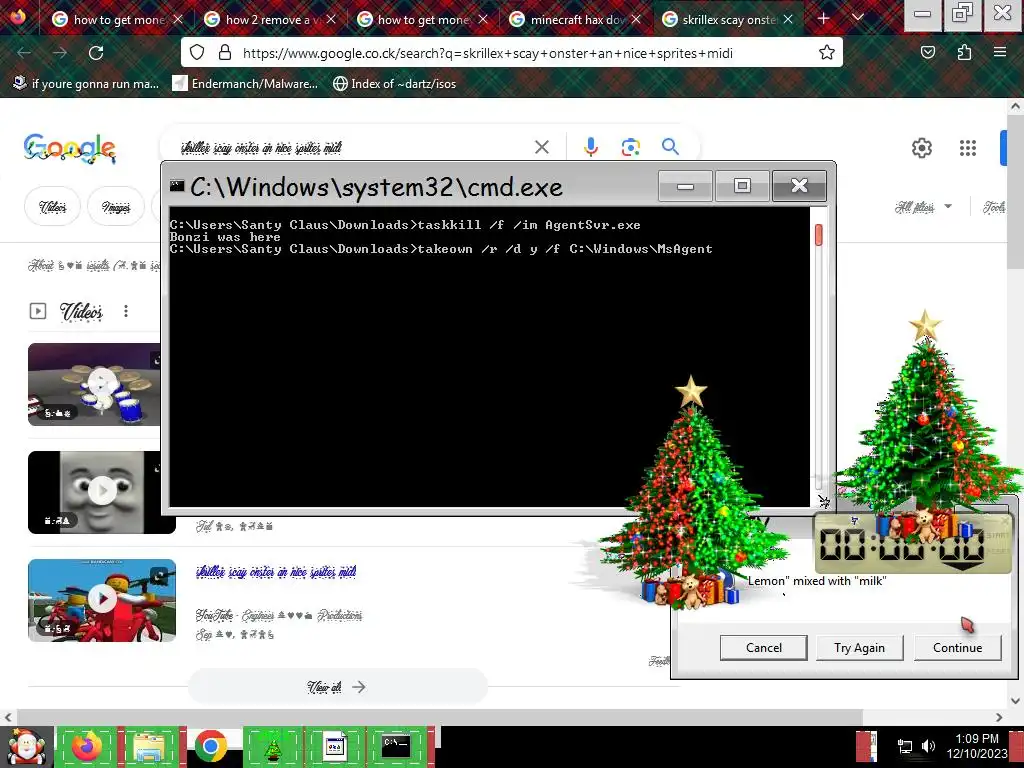The width and height of the screenshot is (1024, 768).
Task: Open the volume tray icon
Action: click(x=928, y=746)
